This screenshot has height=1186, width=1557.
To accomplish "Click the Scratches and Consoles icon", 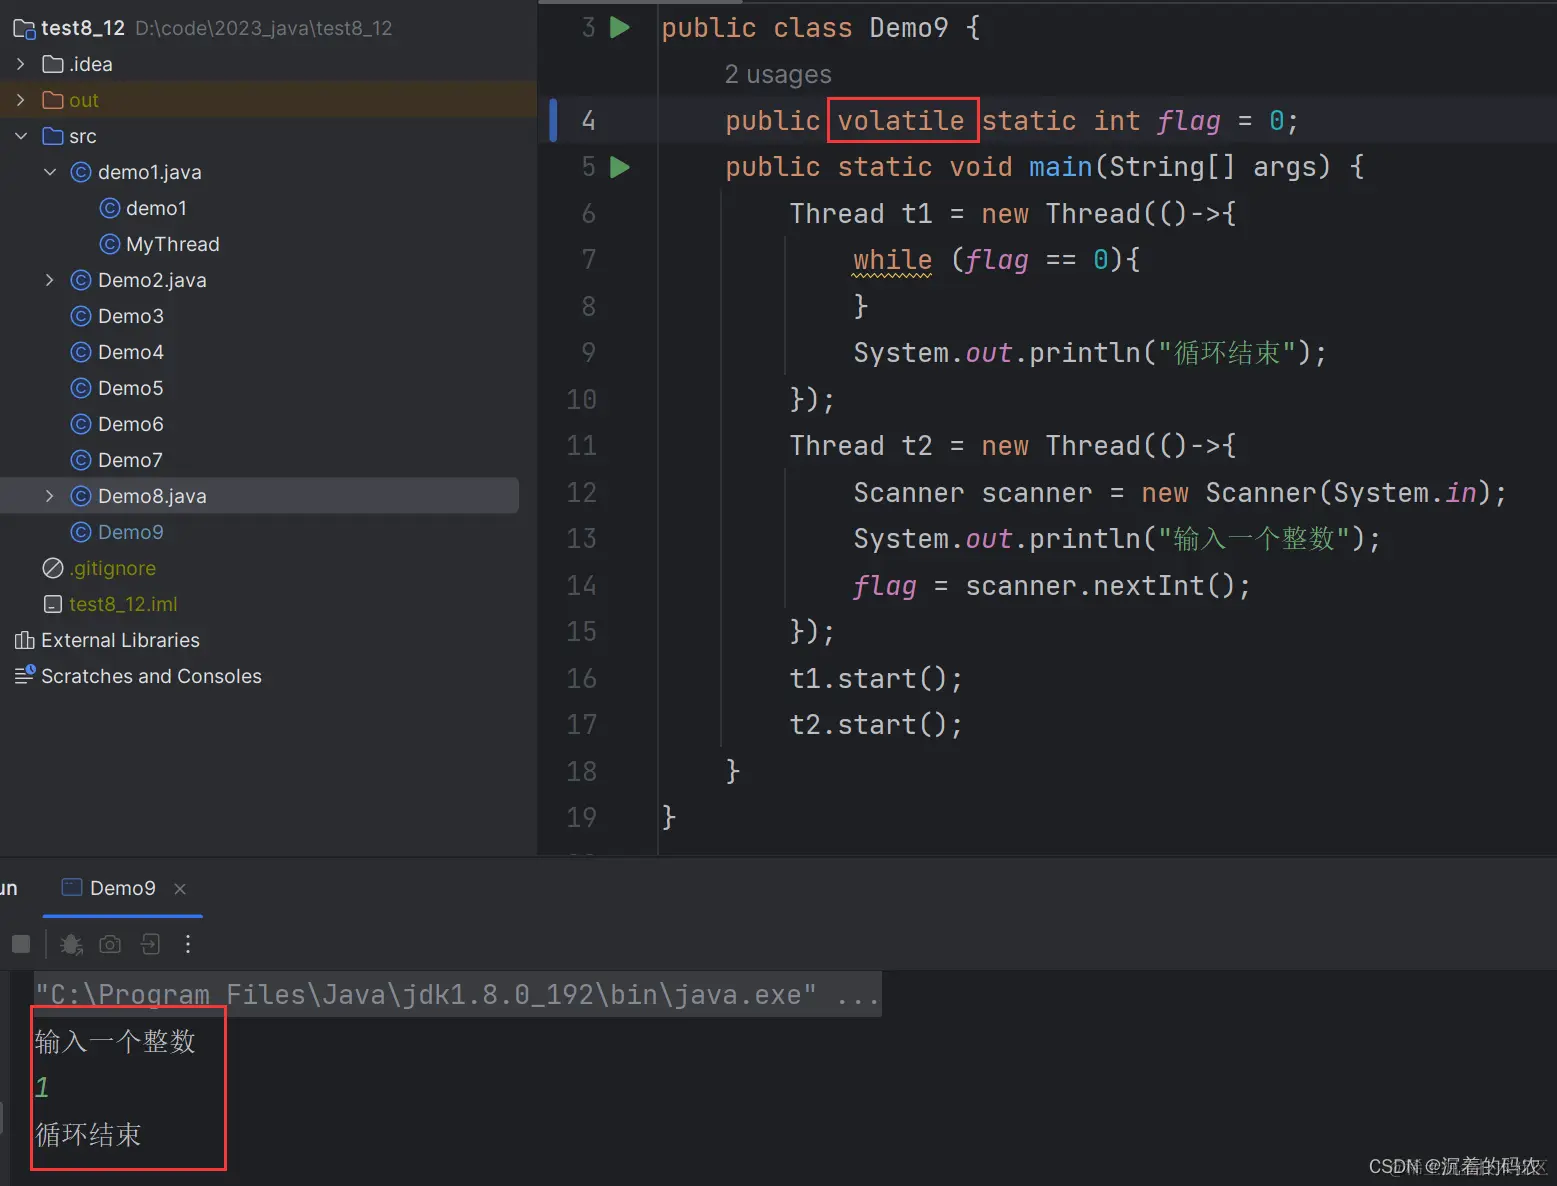I will [x=25, y=676].
